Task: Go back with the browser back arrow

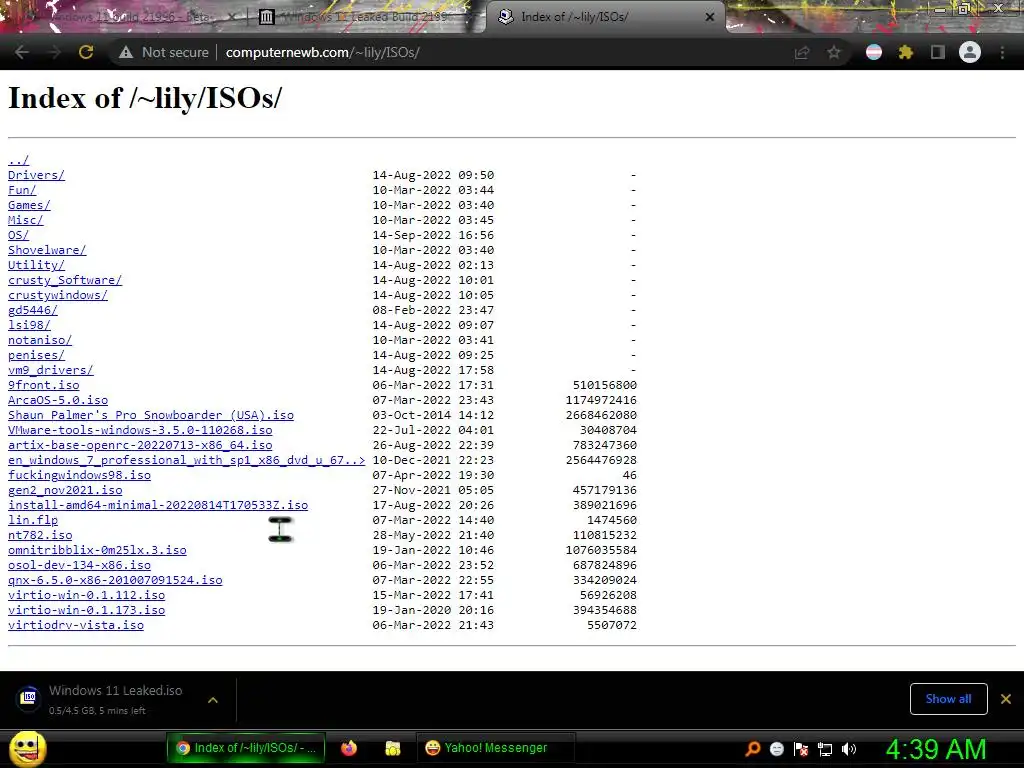Action: [22, 52]
